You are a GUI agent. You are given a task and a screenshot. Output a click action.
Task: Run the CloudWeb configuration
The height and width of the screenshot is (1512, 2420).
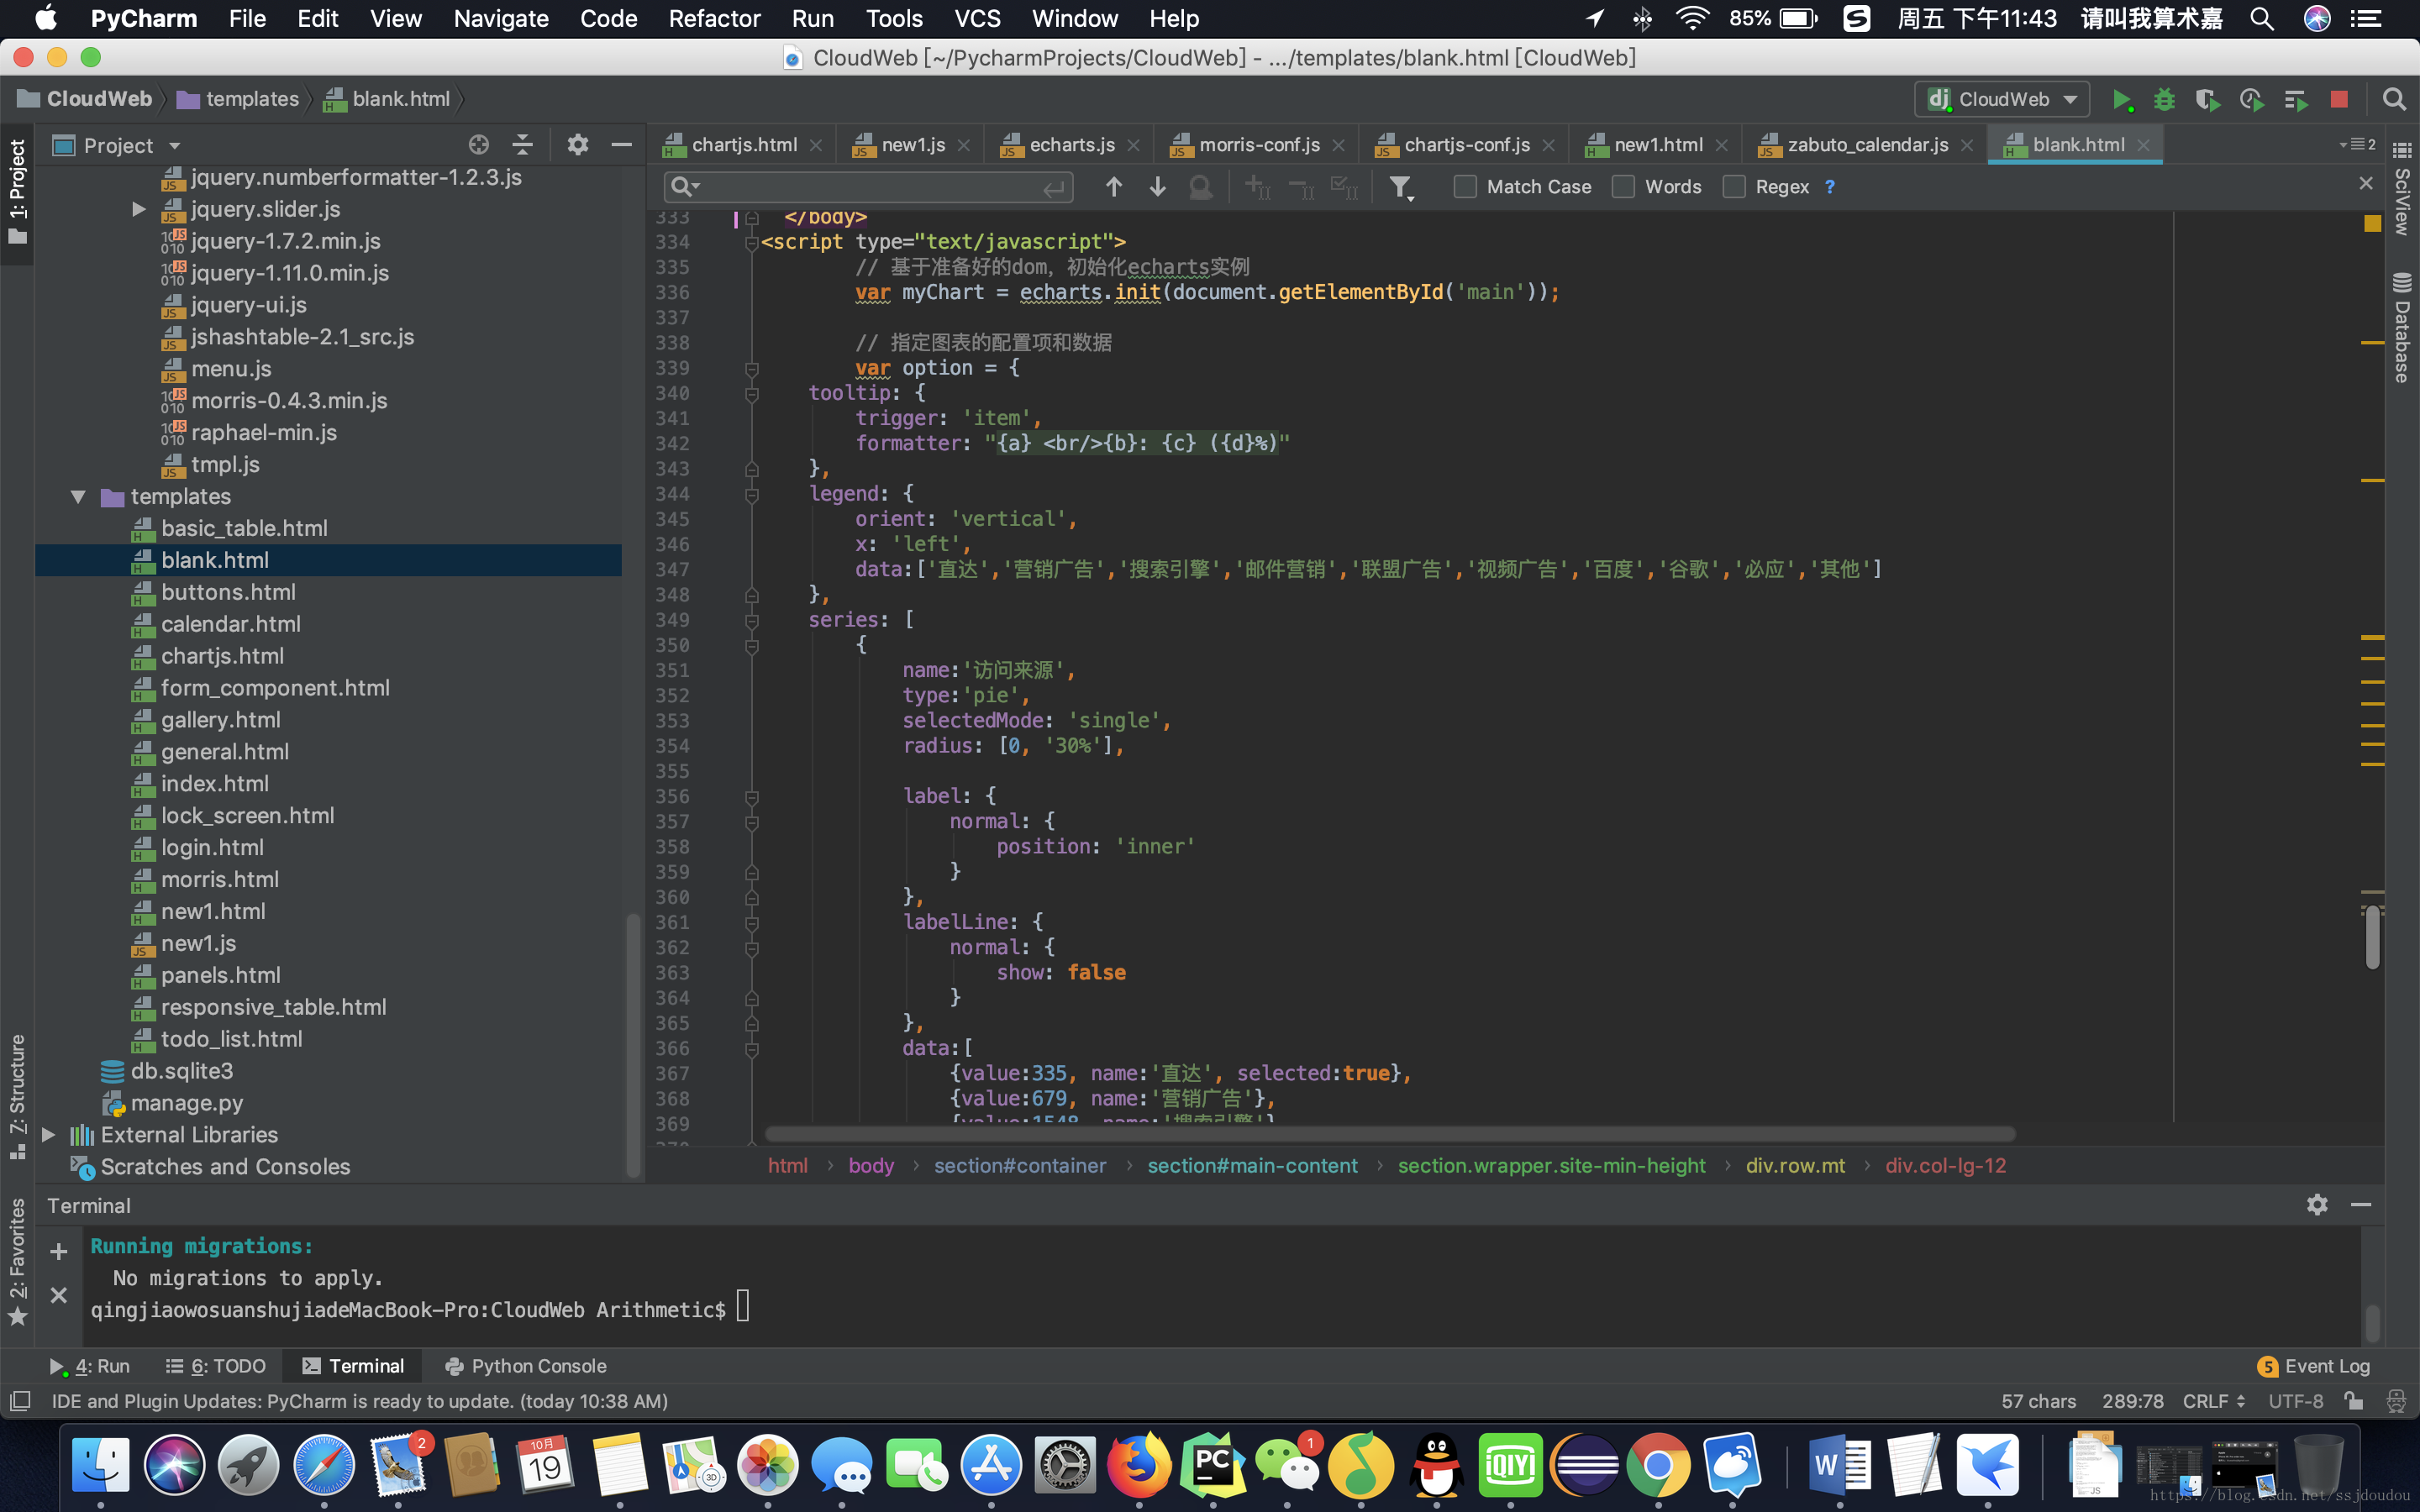click(x=2121, y=100)
